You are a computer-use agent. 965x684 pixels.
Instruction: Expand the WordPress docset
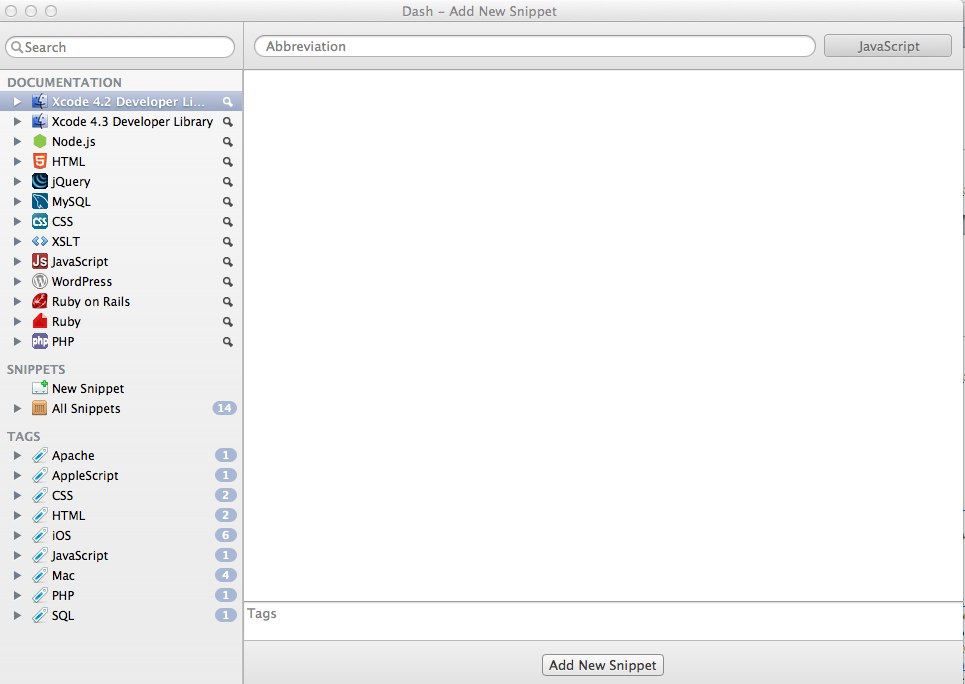(x=17, y=281)
